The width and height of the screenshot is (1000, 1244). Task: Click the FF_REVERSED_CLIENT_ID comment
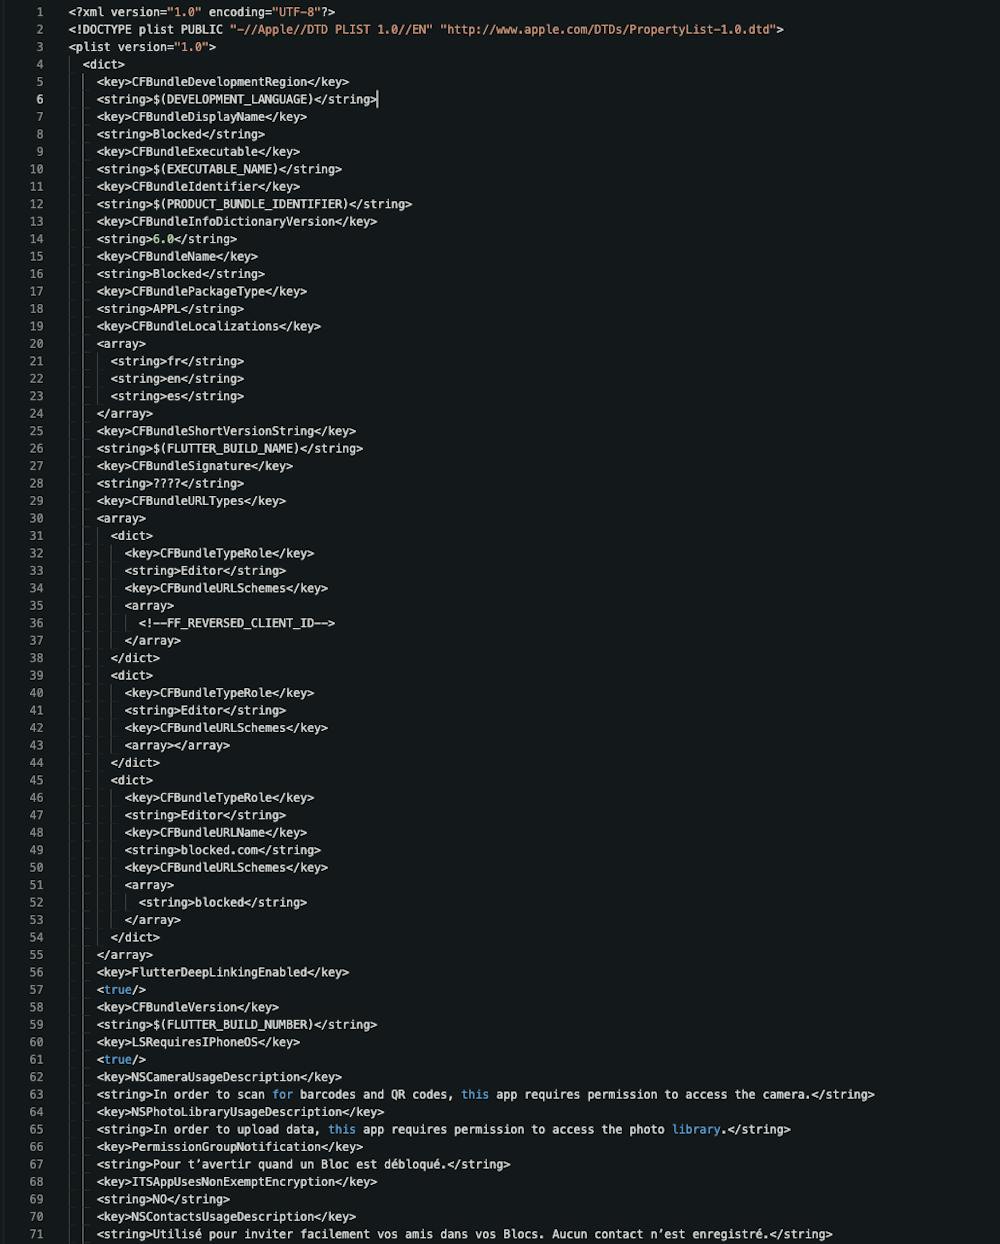[x=237, y=623]
